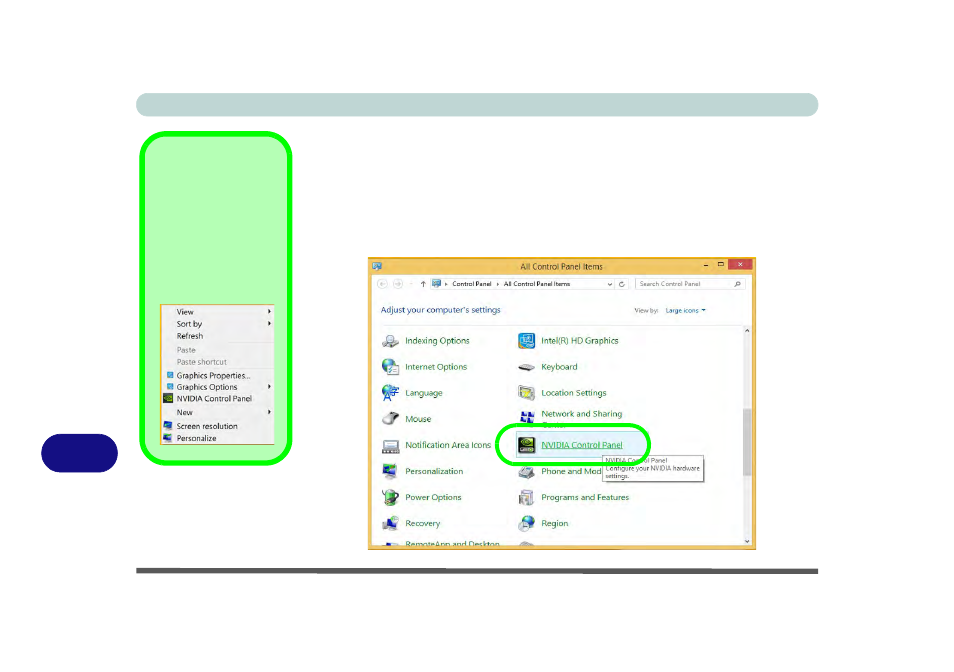The image size is (954, 672).
Task: Click the Internet Options globe icon
Action: [390, 367]
